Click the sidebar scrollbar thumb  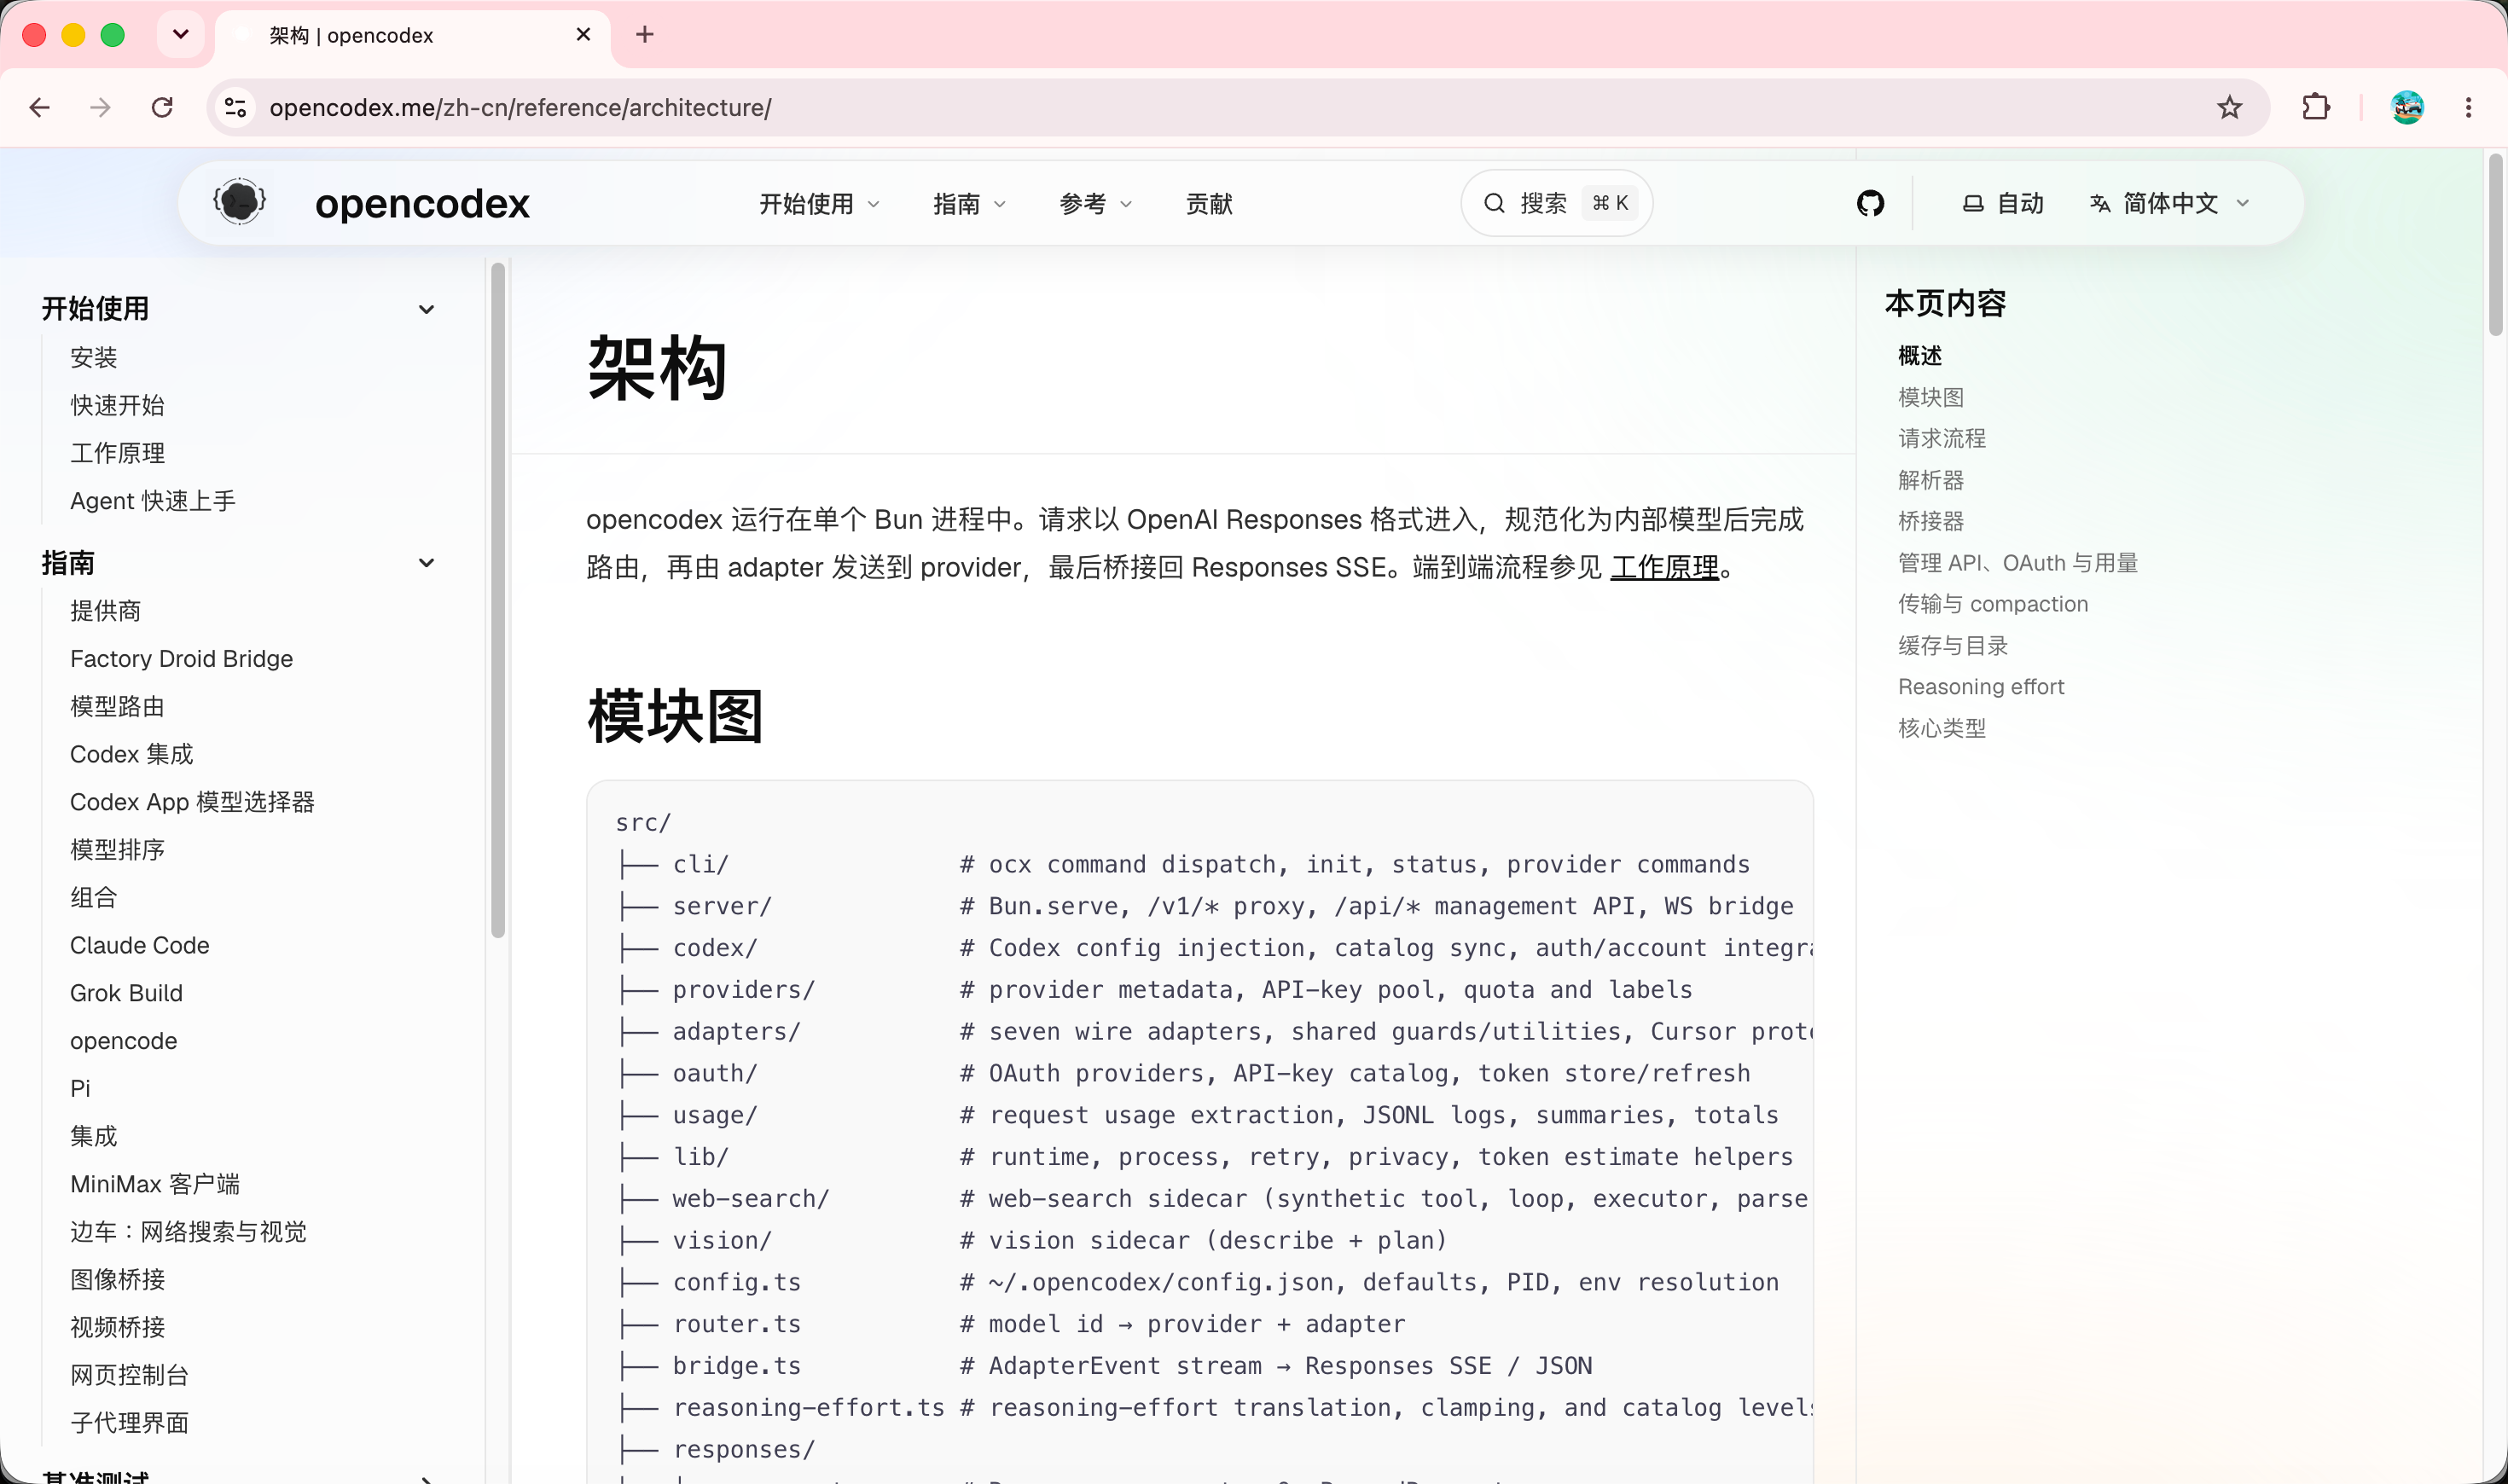point(498,600)
